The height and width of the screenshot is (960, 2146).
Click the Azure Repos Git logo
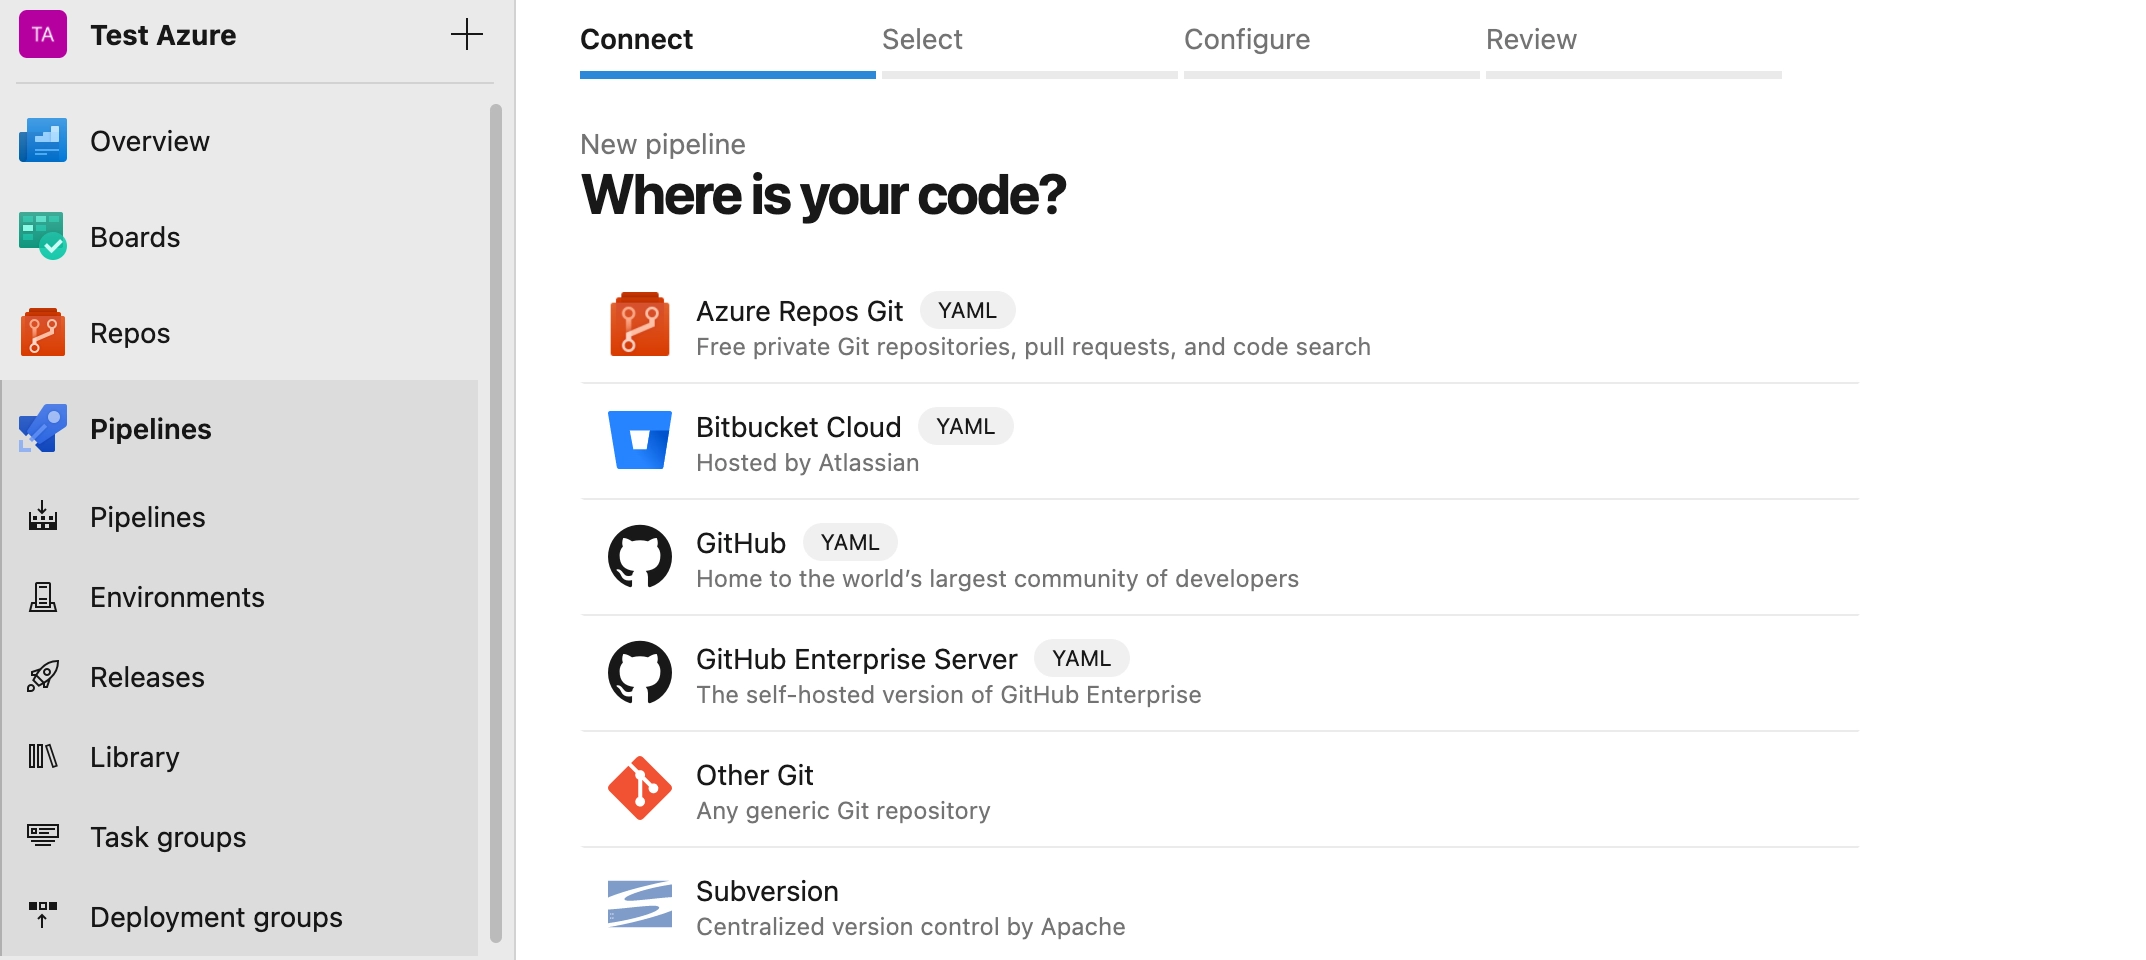[x=640, y=324]
